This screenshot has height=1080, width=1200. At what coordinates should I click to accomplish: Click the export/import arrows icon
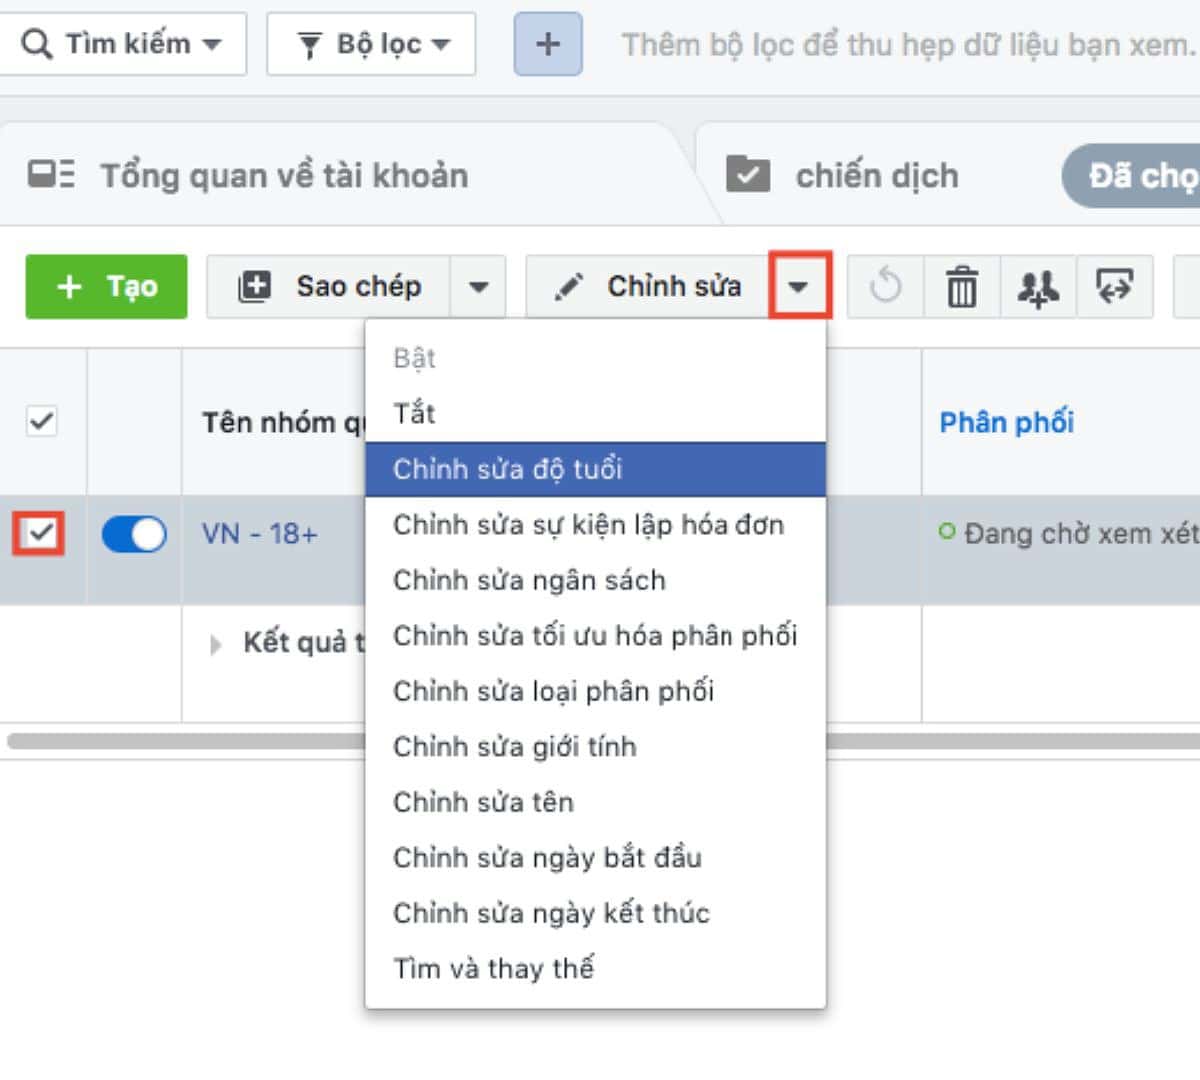[x=1115, y=287]
